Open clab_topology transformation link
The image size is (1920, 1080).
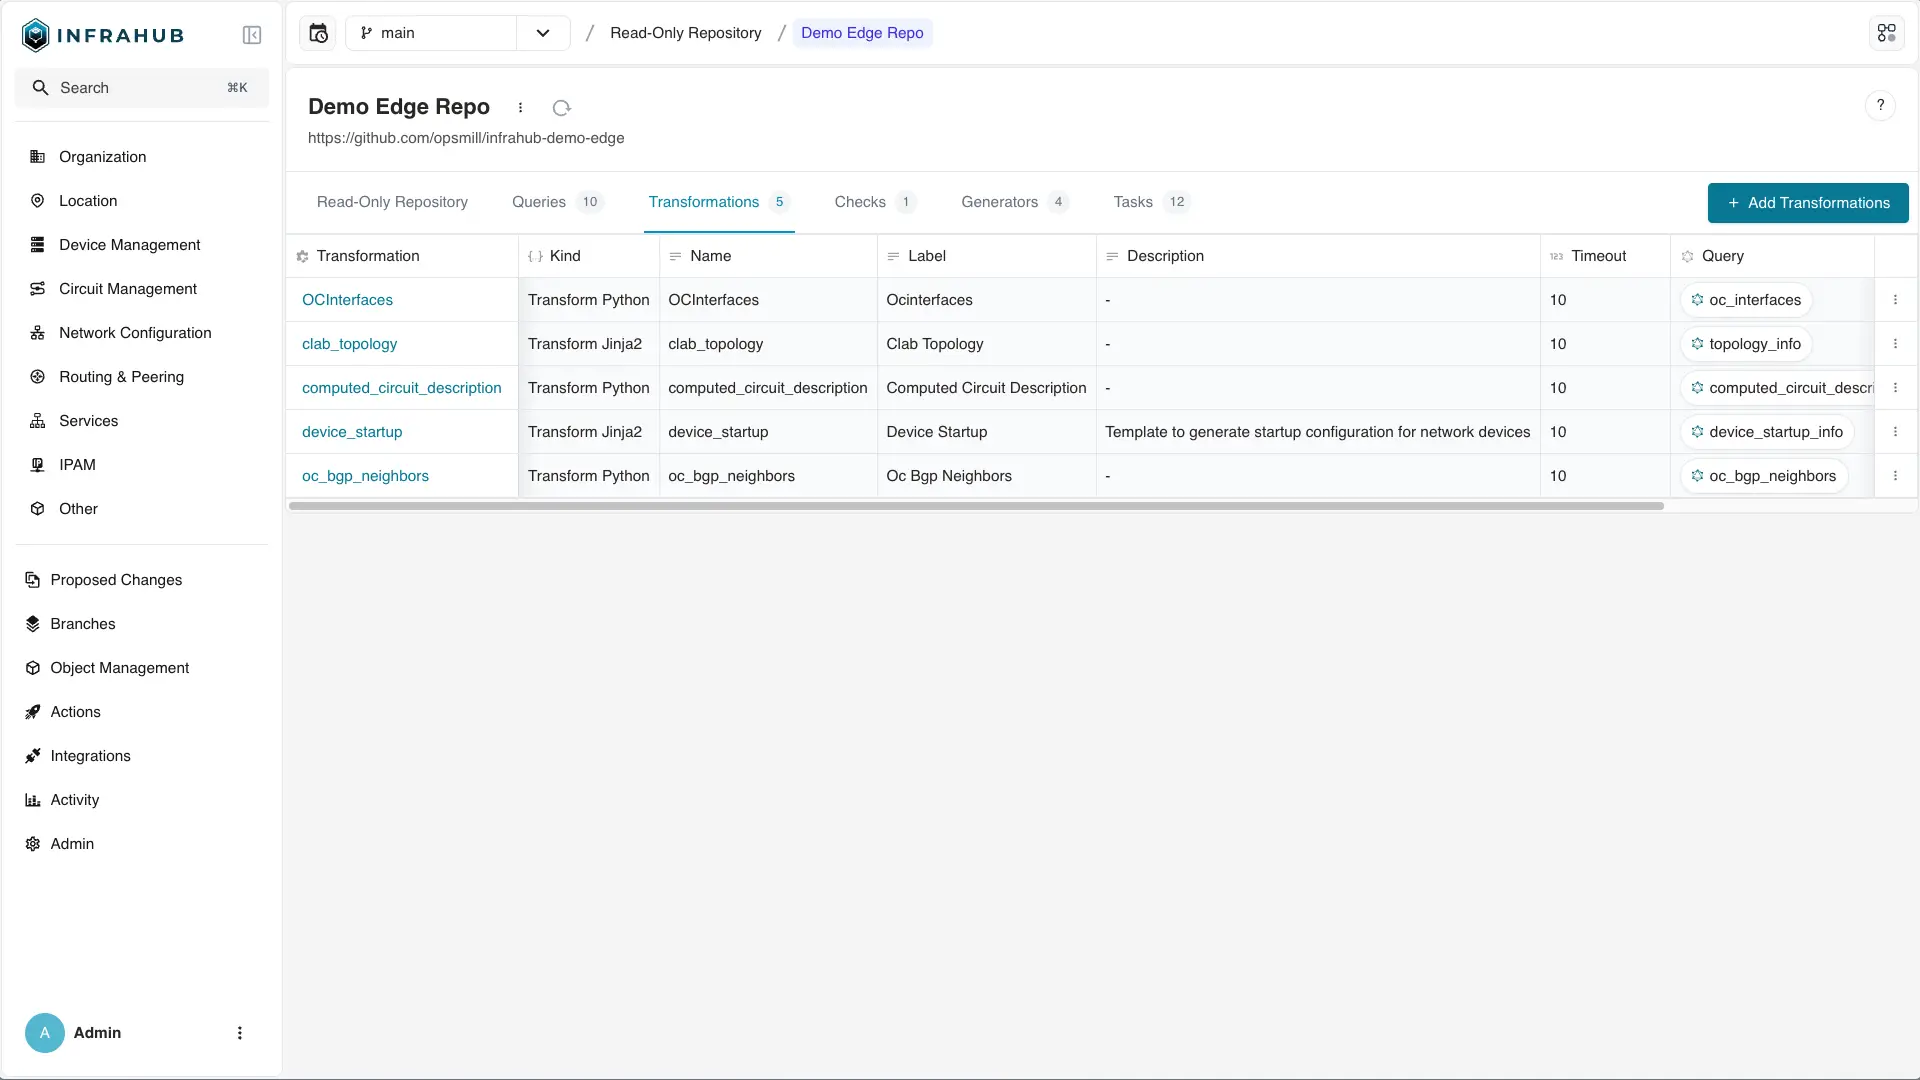(349, 344)
